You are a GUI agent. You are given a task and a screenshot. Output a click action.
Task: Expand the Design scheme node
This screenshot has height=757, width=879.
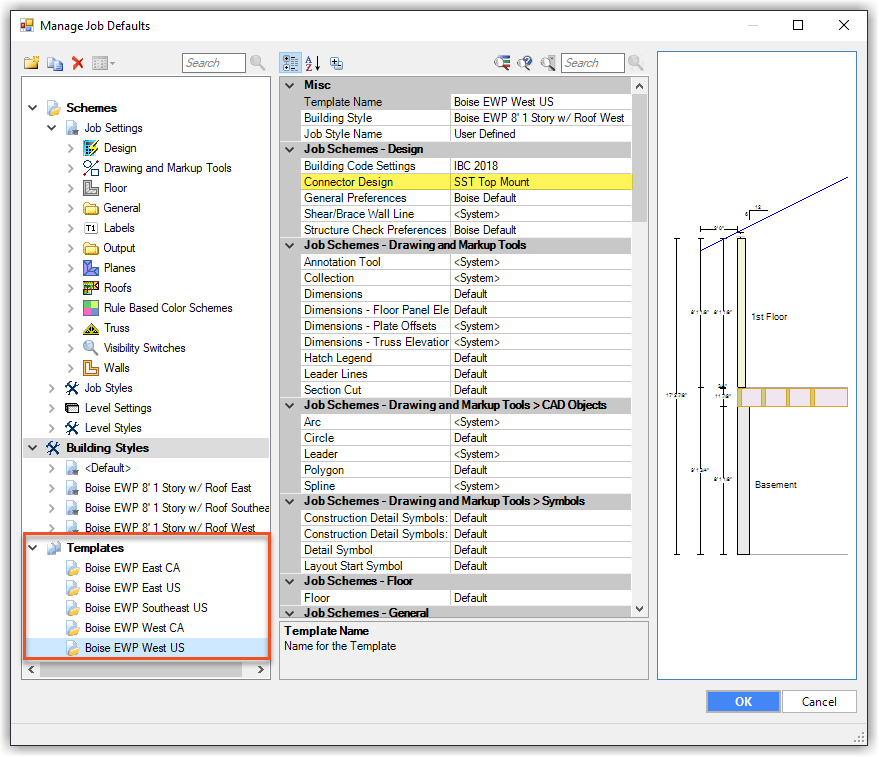pyautogui.click(x=71, y=148)
